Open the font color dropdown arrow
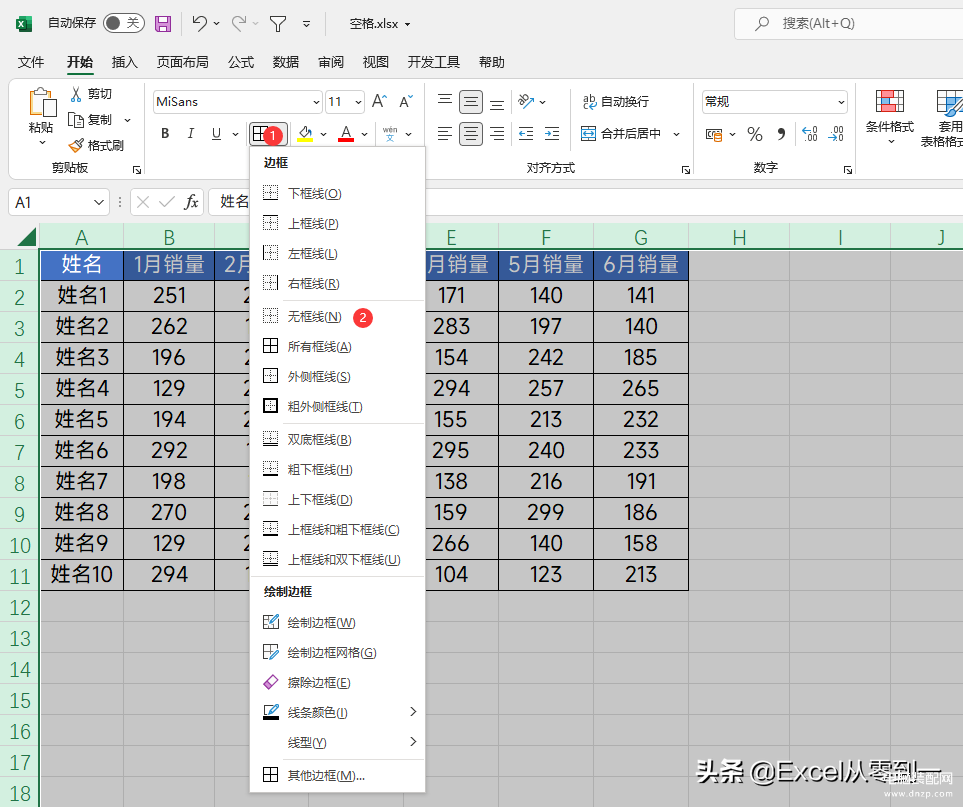963x807 pixels. pyautogui.click(x=365, y=134)
